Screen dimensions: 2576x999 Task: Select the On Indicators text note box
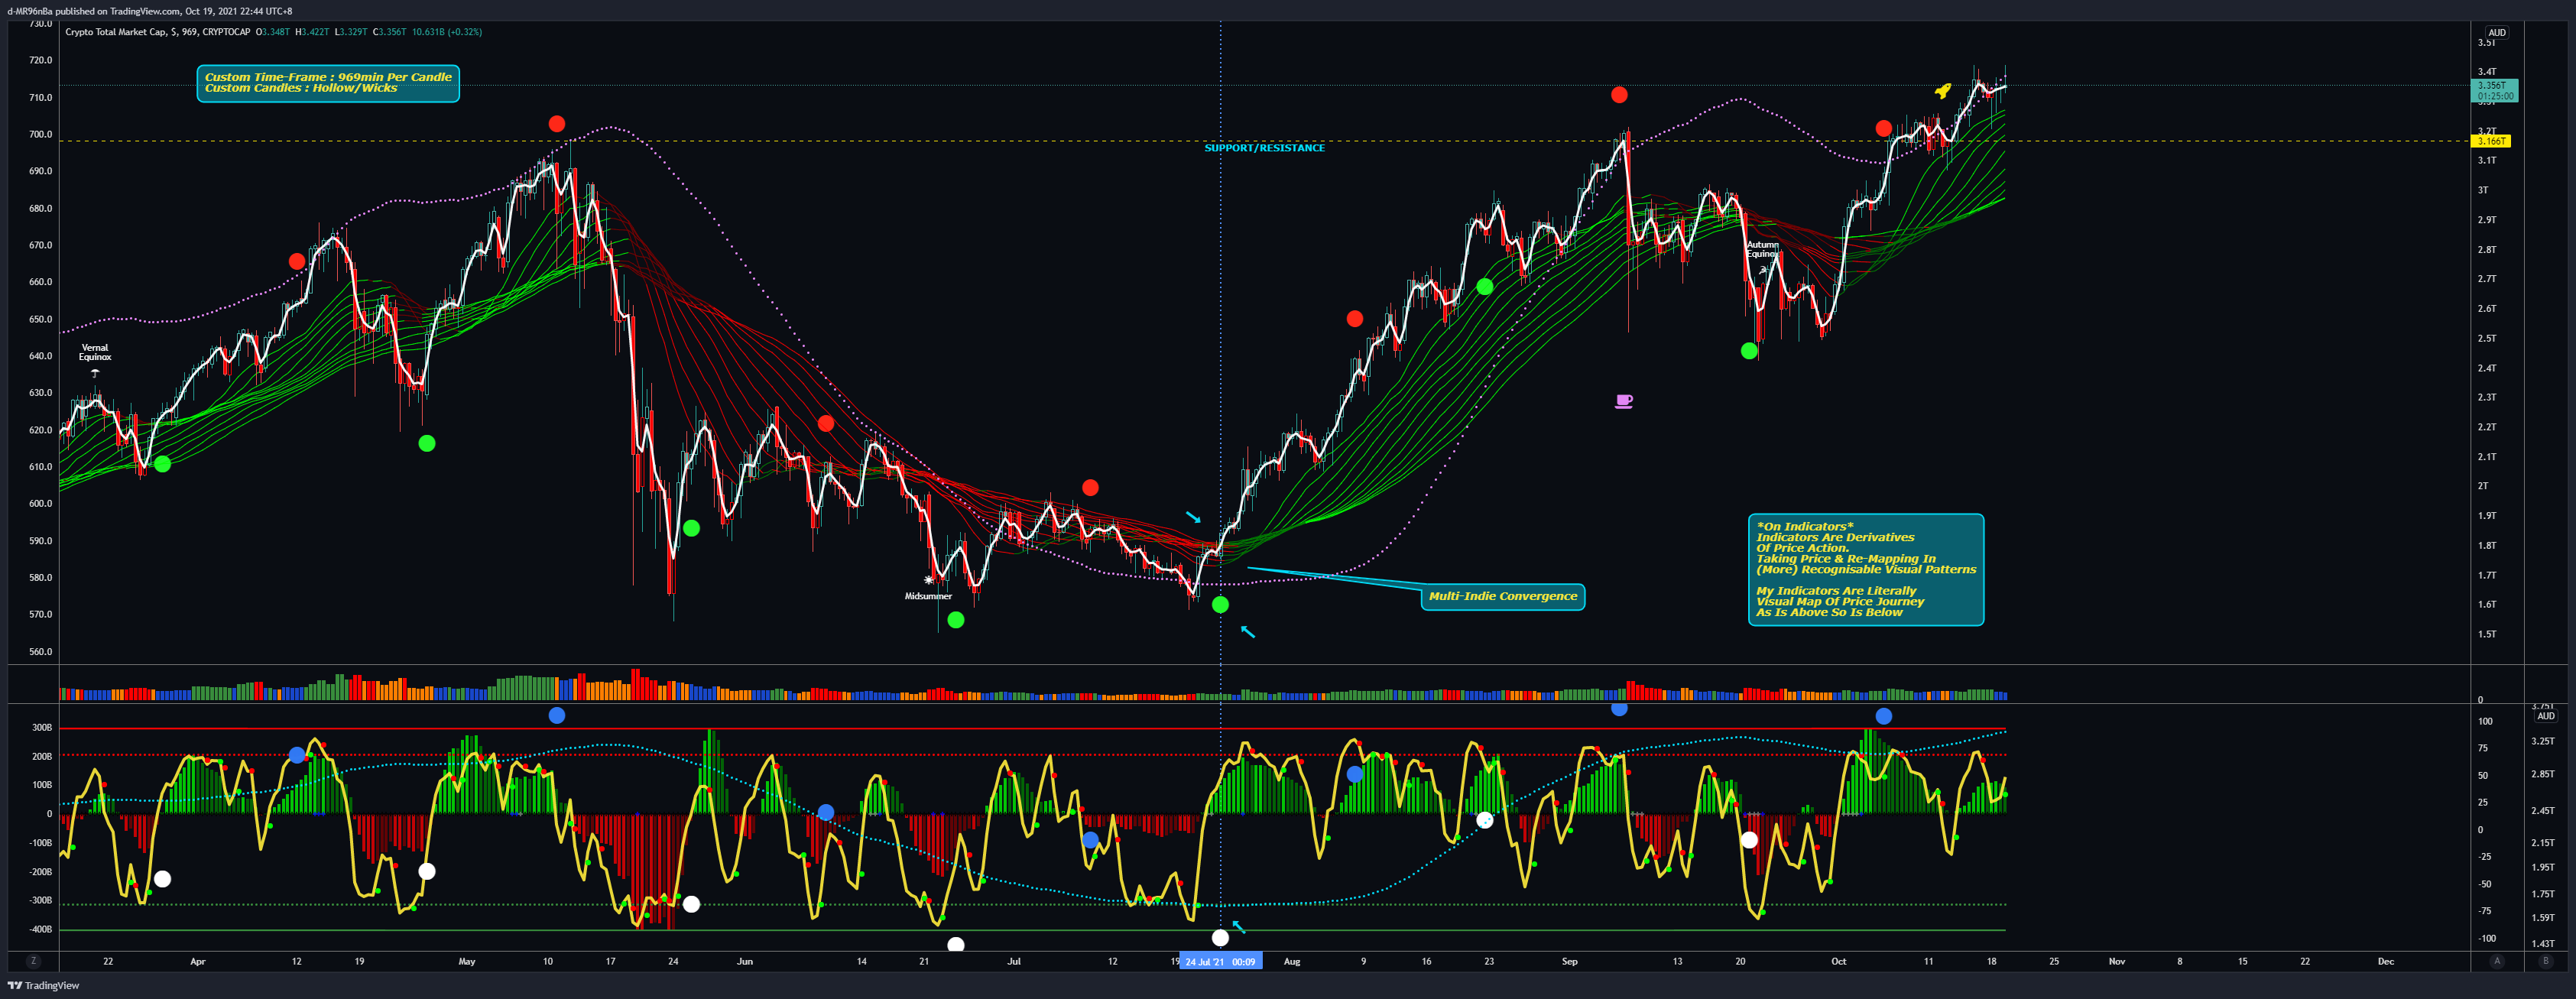1866,569
